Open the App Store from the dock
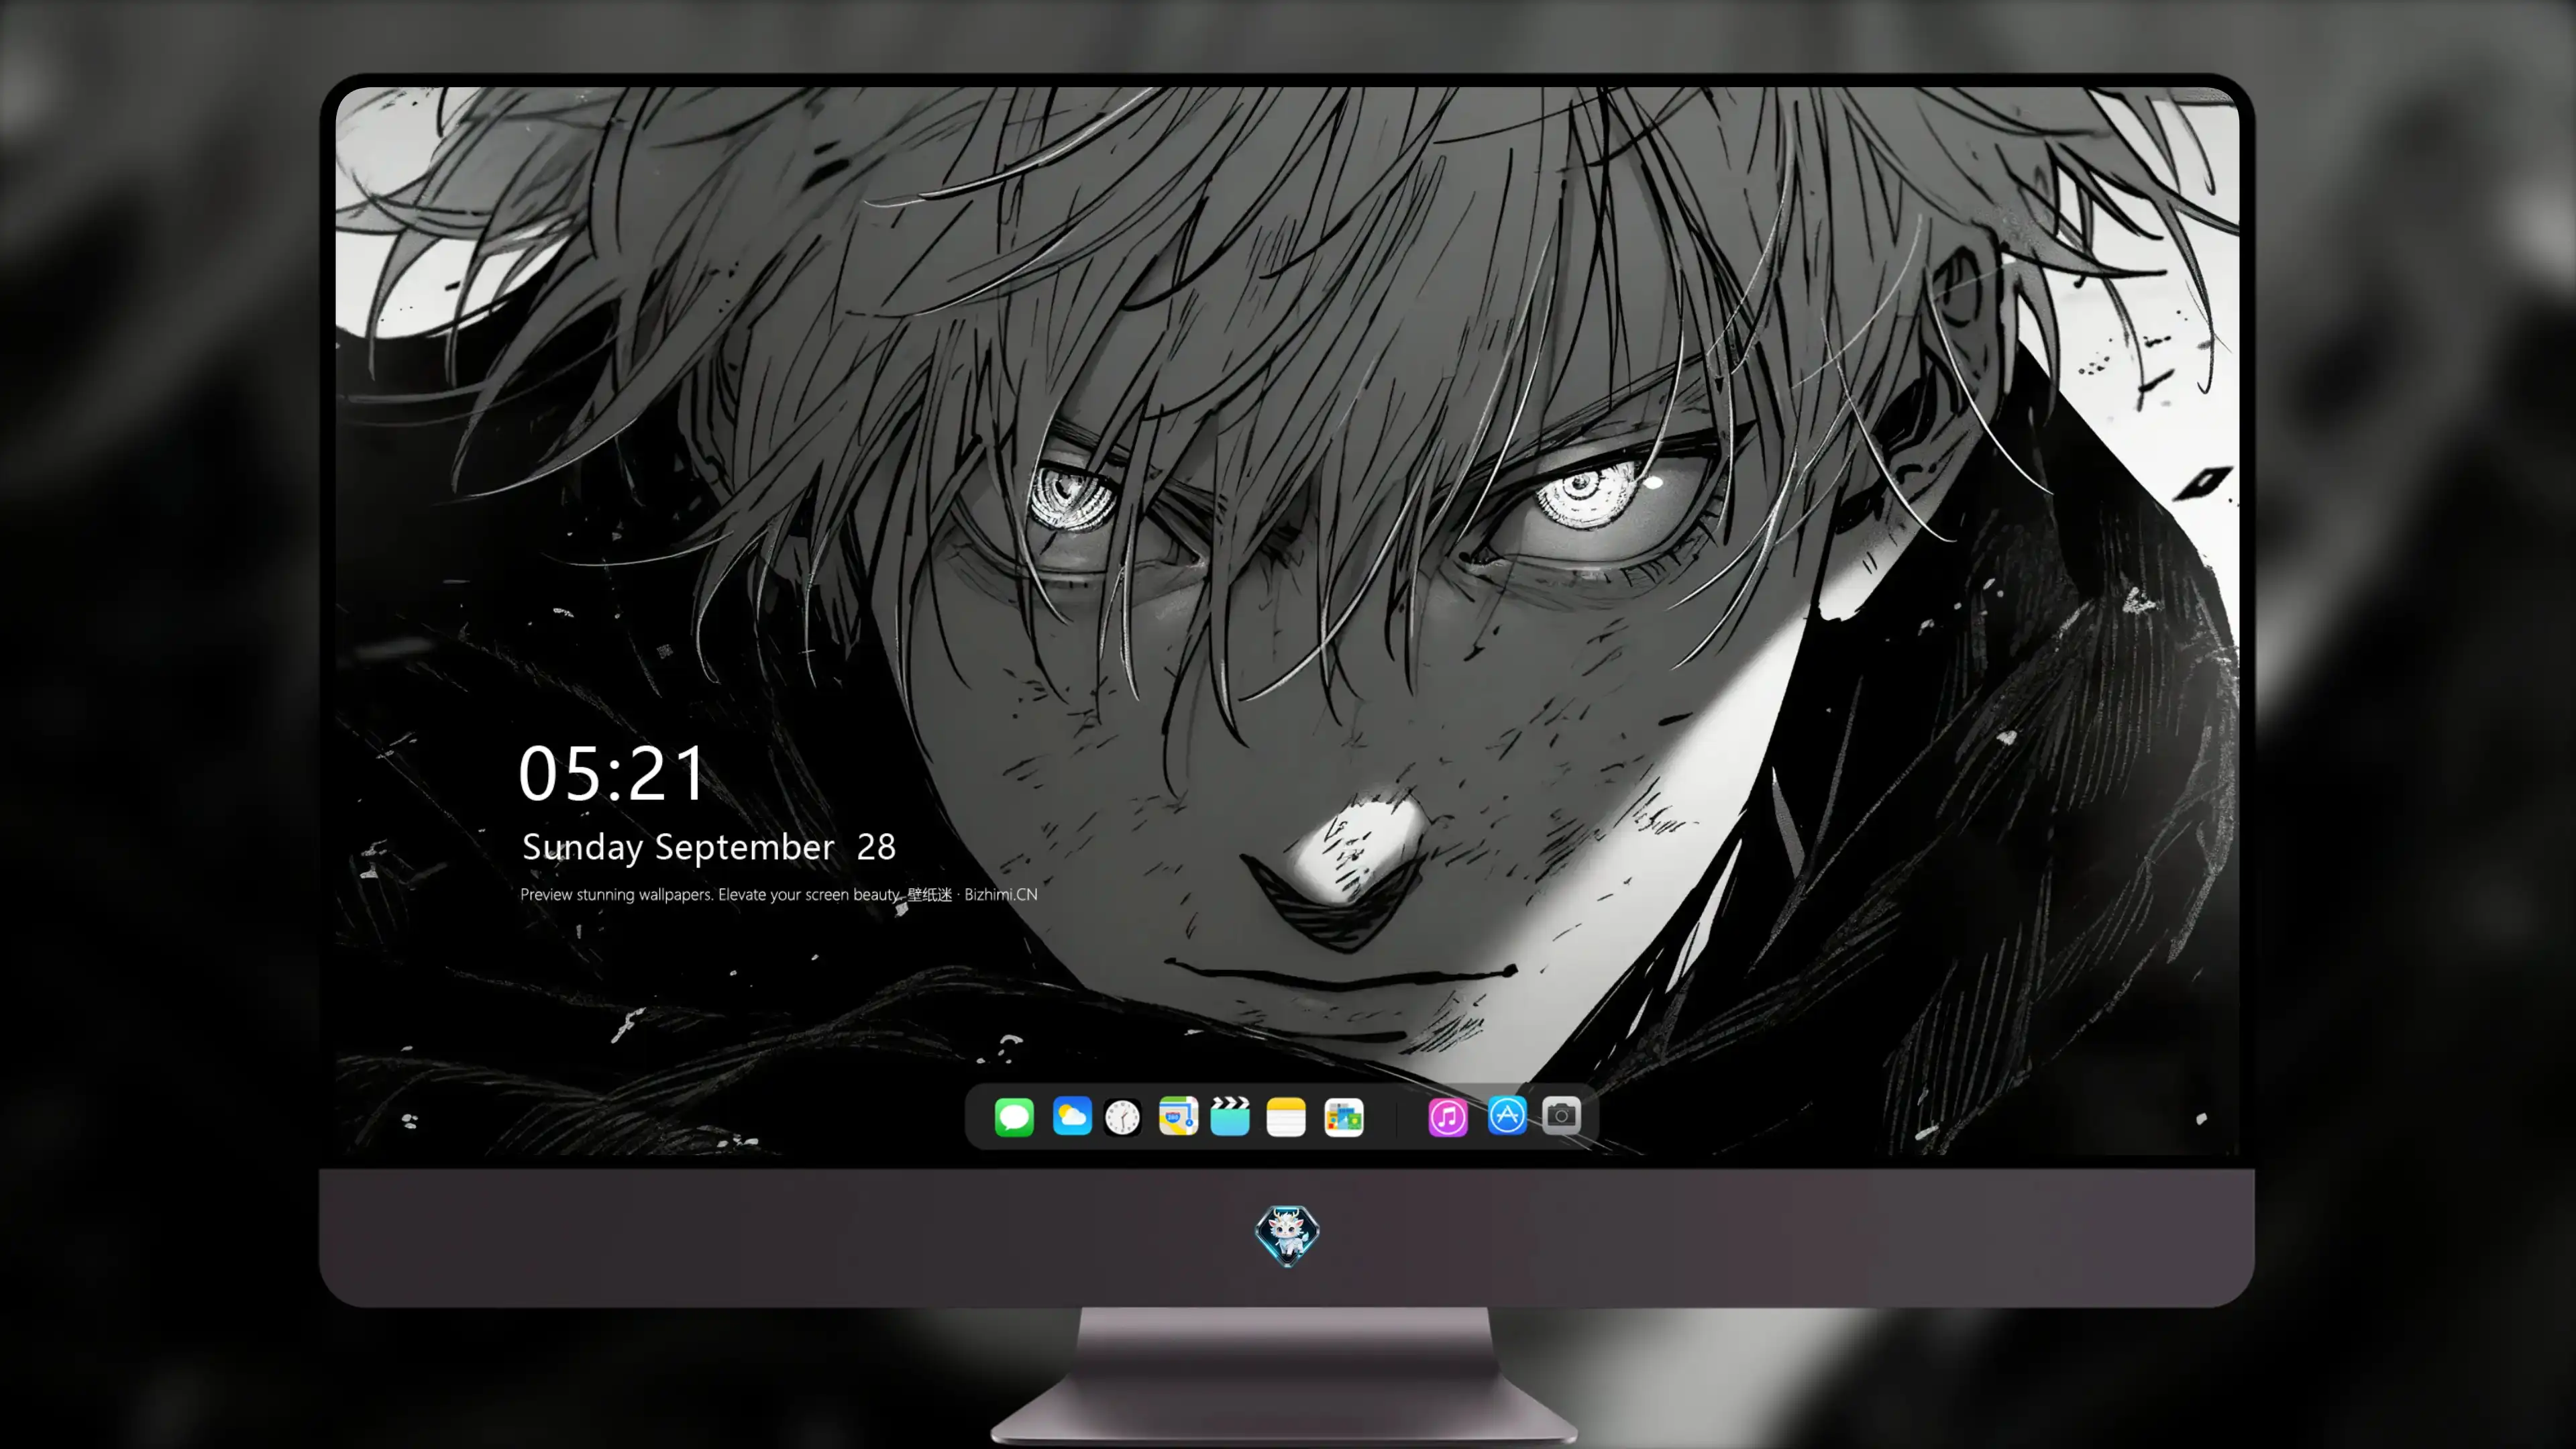Viewport: 2576px width, 1449px height. point(1507,1116)
